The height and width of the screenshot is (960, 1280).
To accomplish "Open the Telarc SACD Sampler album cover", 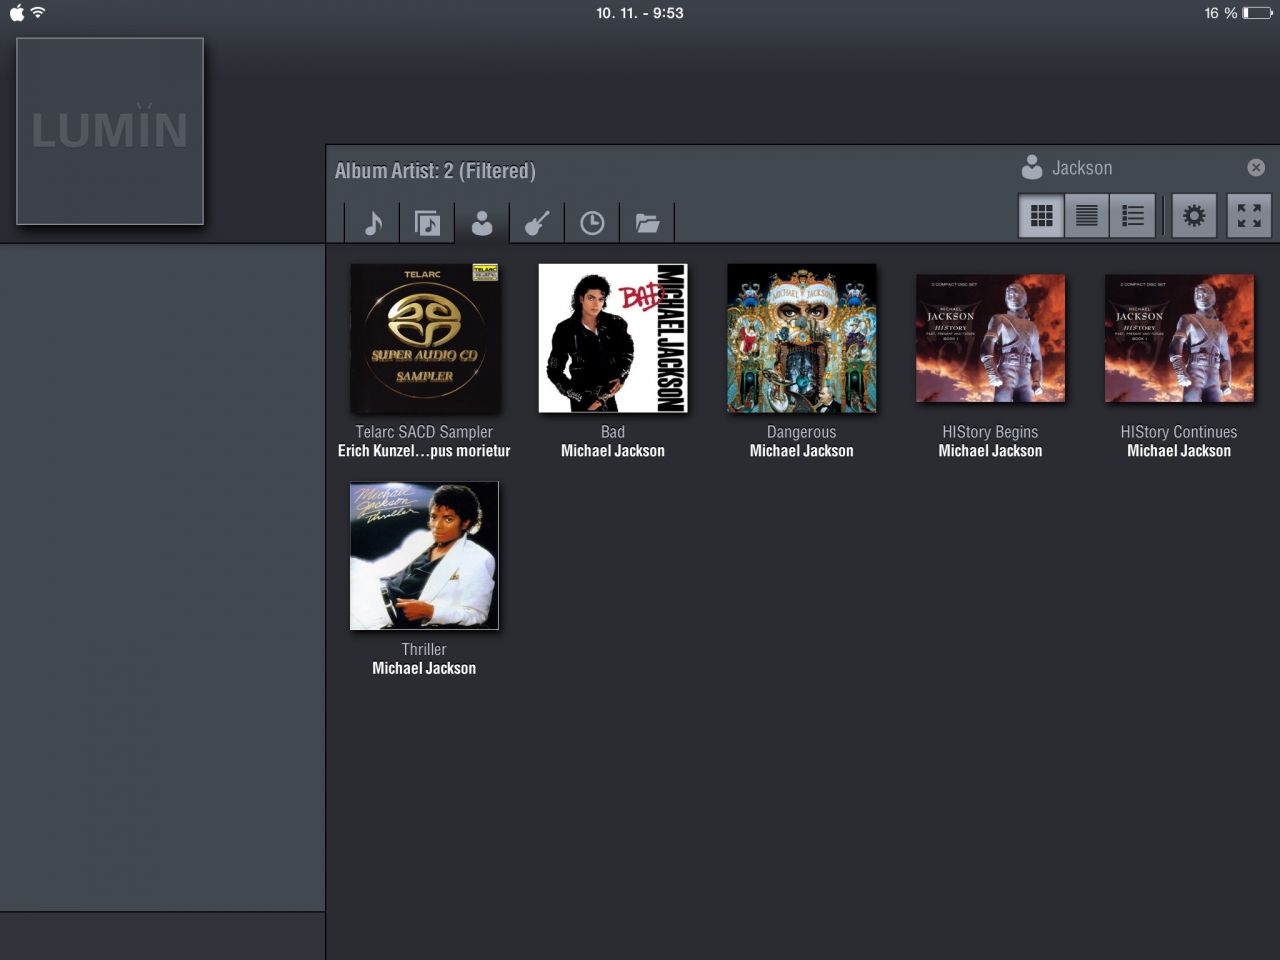I will coord(424,338).
